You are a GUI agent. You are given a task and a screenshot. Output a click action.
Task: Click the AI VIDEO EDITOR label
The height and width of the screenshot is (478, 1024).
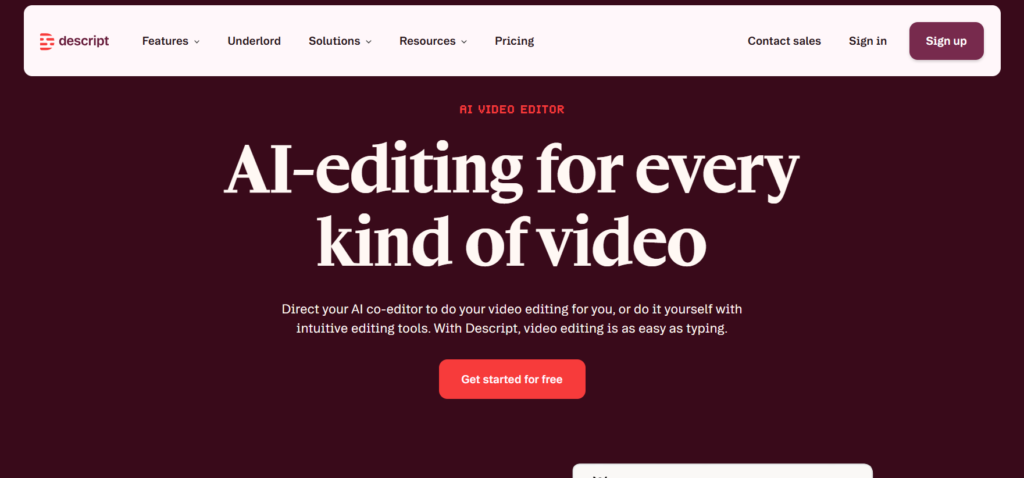click(x=512, y=110)
